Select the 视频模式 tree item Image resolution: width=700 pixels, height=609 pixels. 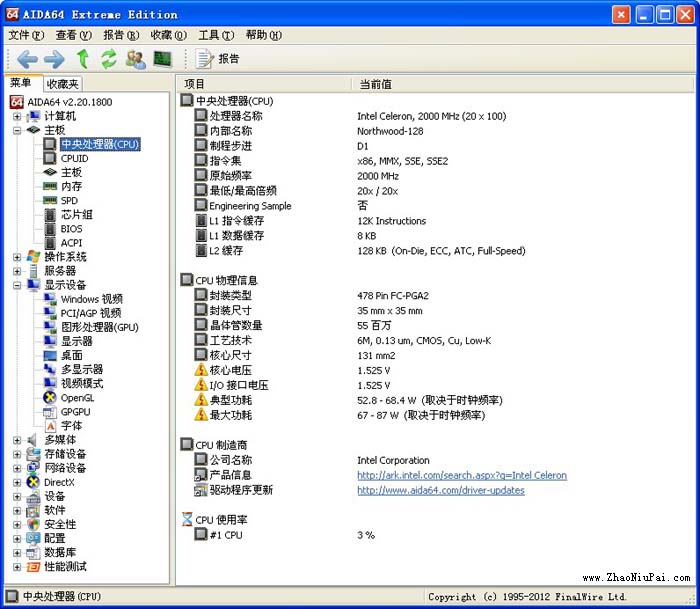click(82, 384)
